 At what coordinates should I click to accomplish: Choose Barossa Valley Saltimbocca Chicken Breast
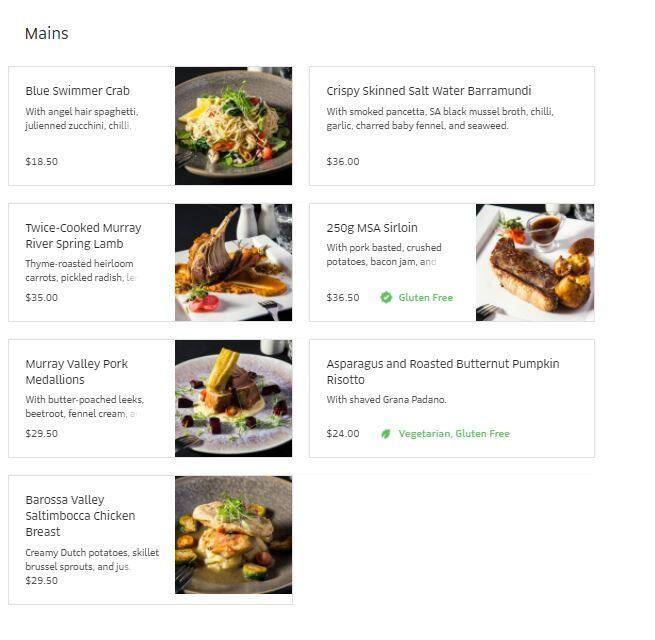click(80, 516)
